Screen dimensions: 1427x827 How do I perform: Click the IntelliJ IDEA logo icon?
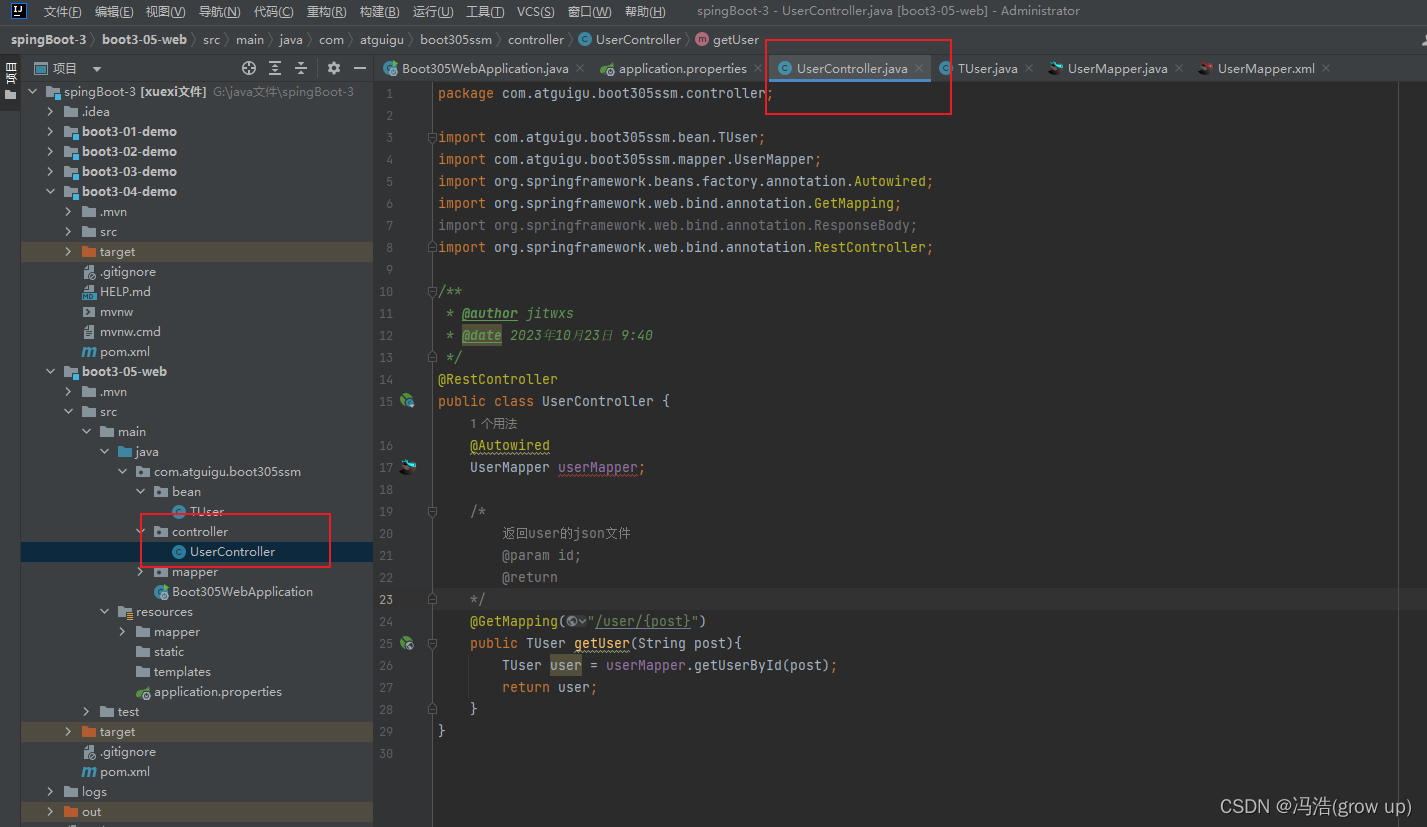coord(18,11)
